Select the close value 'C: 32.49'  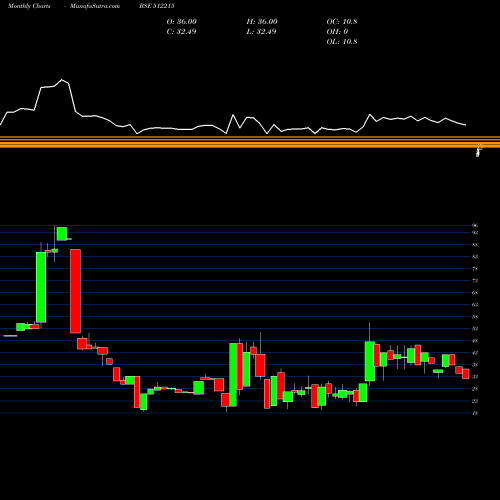[x=181, y=32]
